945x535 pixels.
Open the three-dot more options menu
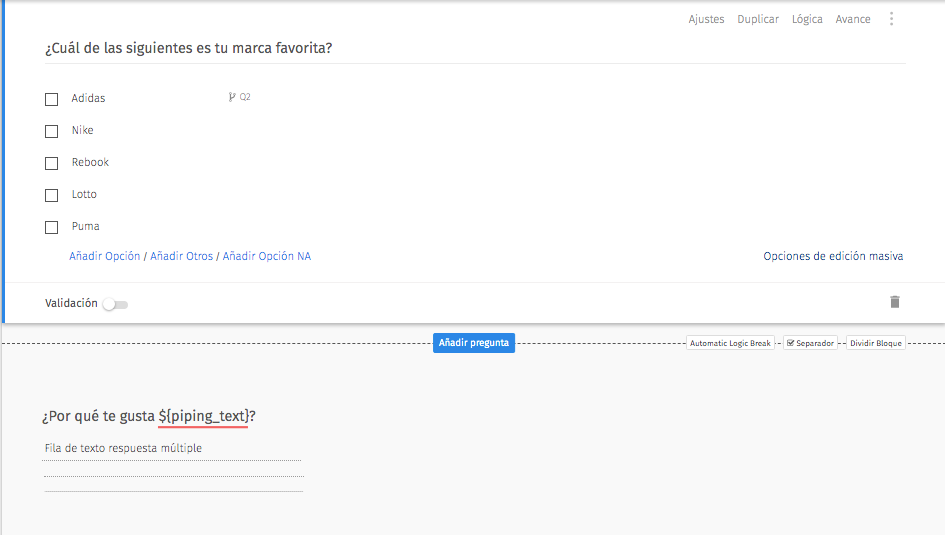891,19
